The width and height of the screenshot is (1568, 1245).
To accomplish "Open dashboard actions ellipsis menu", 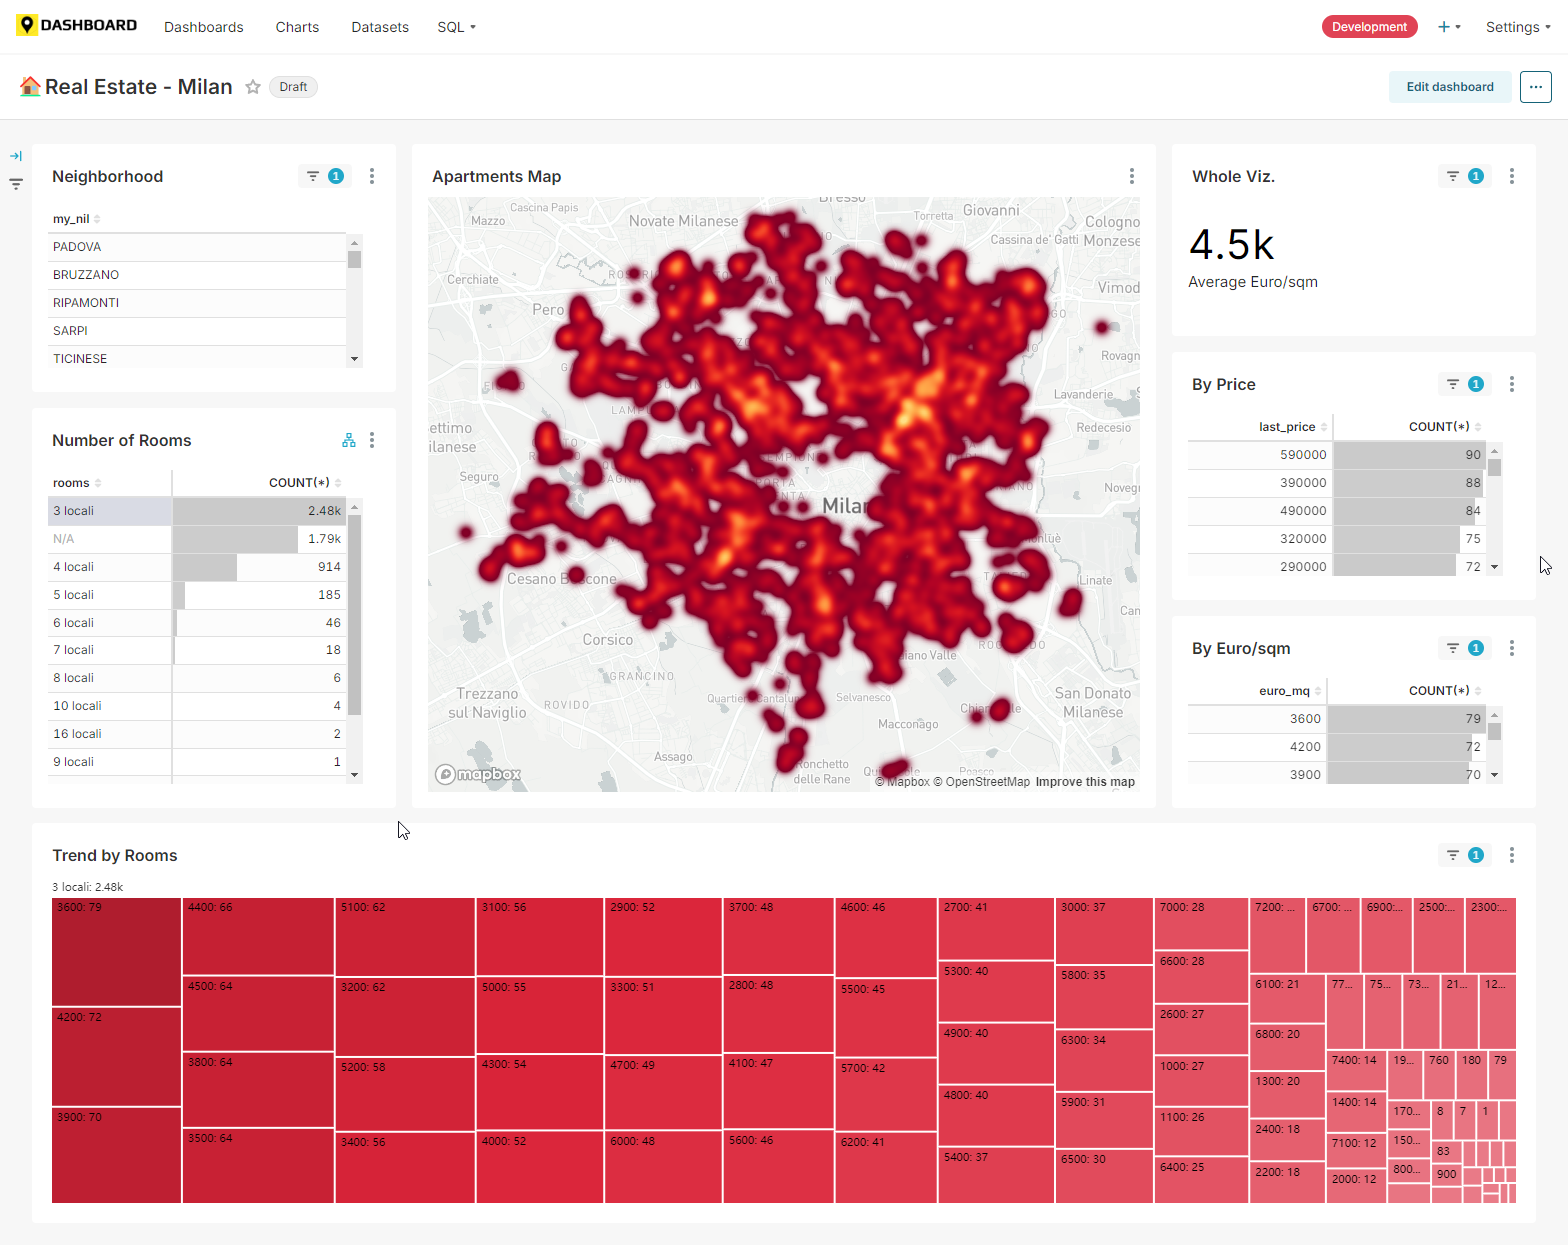I will pyautogui.click(x=1536, y=87).
